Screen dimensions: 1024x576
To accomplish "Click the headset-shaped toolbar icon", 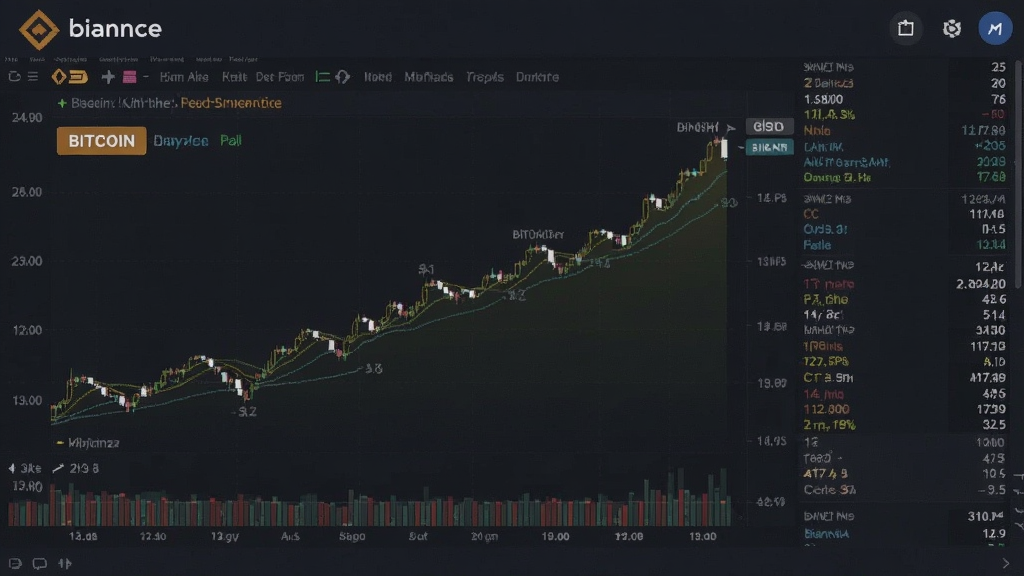I will click(342, 77).
